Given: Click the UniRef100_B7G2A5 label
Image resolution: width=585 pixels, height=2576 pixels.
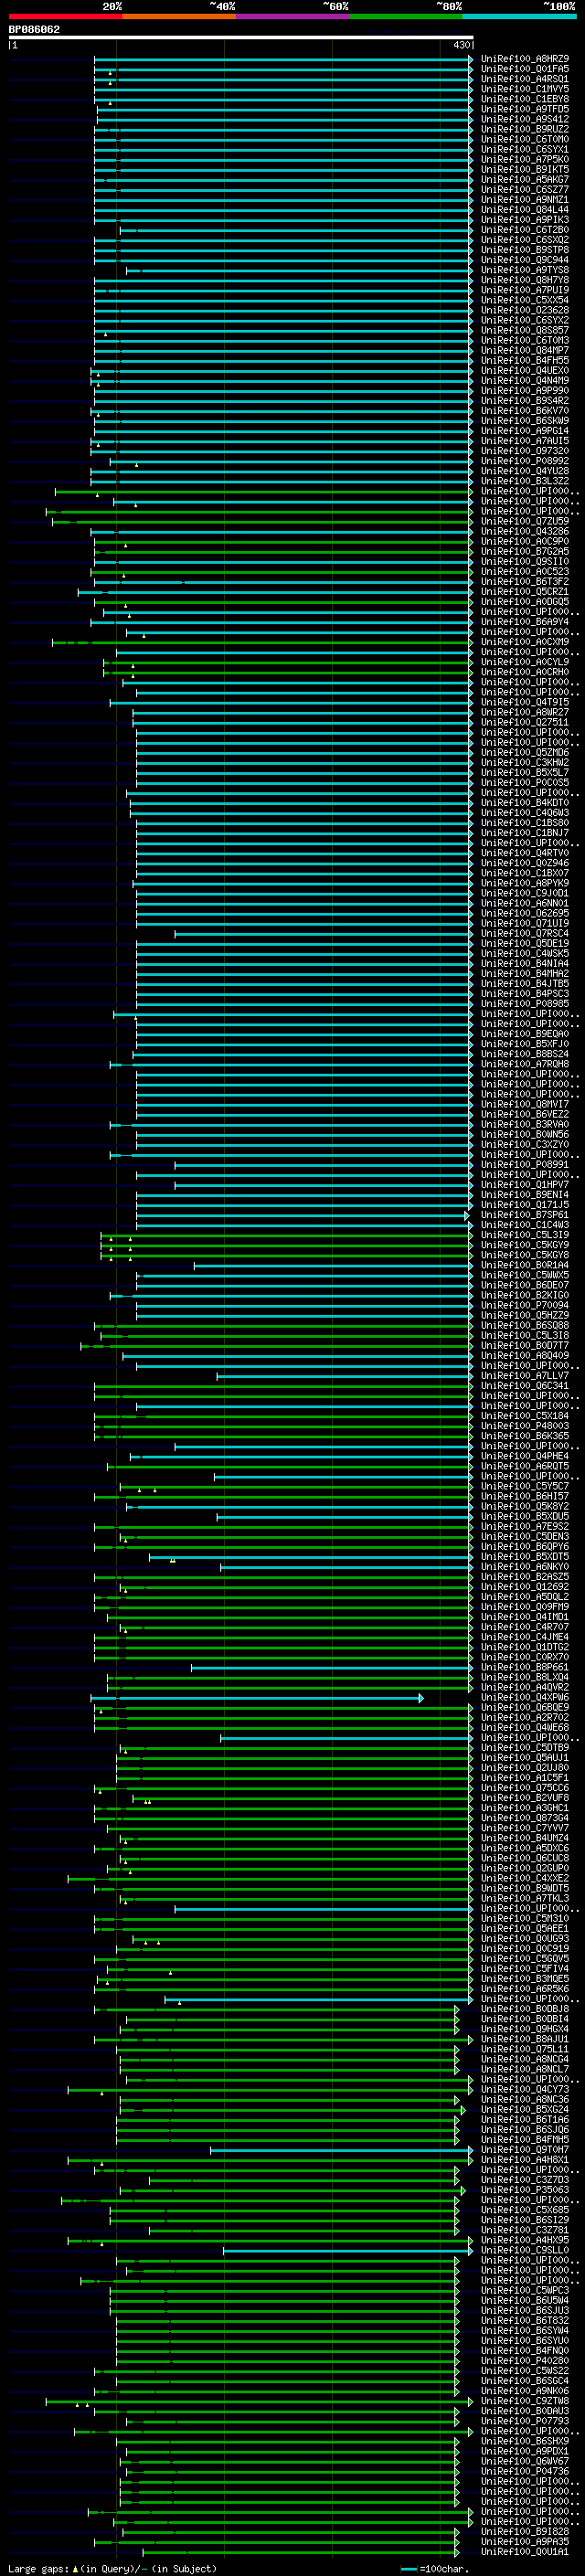Looking at the screenshot, I should click(x=525, y=552).
